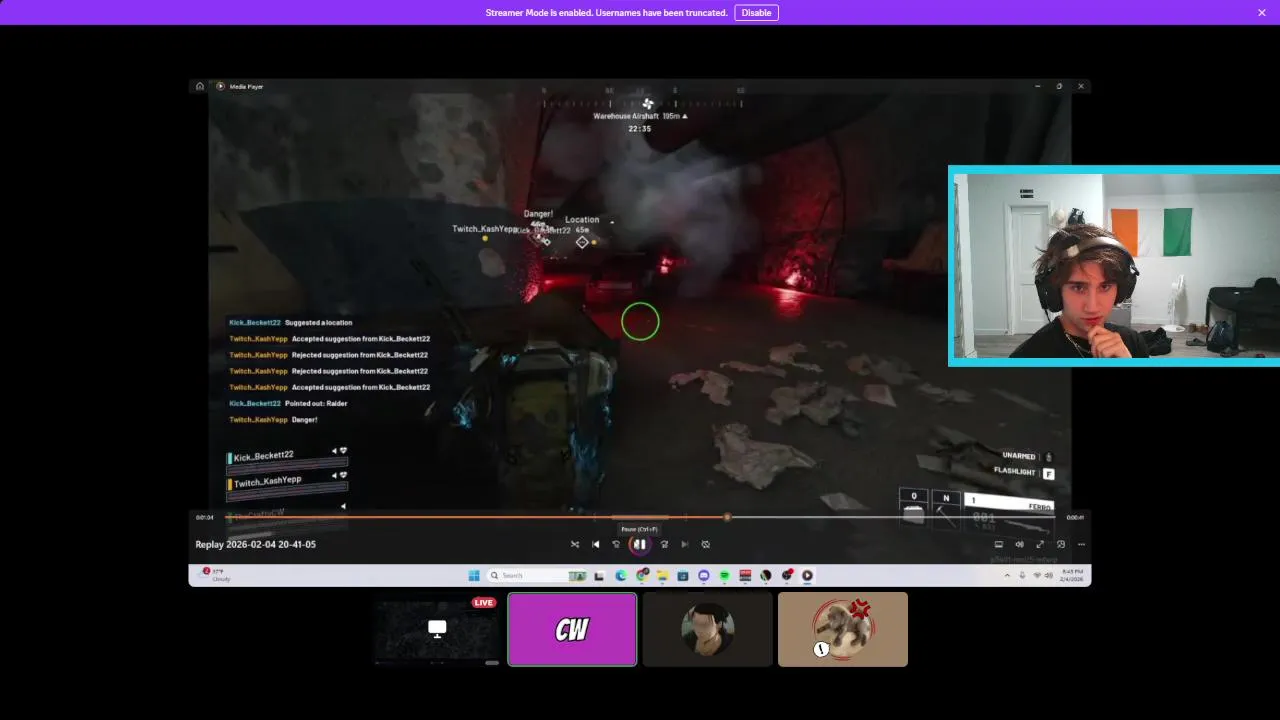Screen dimensions: 1280x720
Task: Open the cast to device option
Action: tap(998, 544)
